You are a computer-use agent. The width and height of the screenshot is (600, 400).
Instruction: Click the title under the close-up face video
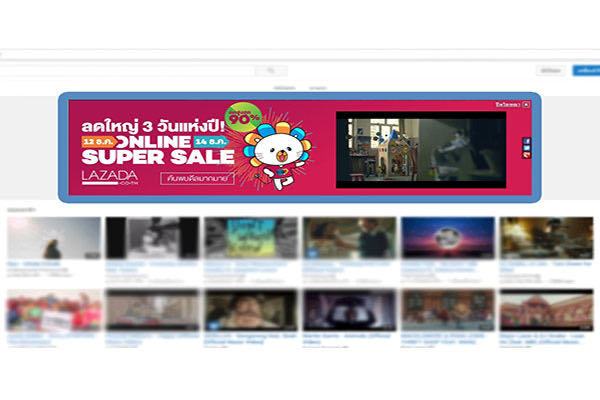250,339
